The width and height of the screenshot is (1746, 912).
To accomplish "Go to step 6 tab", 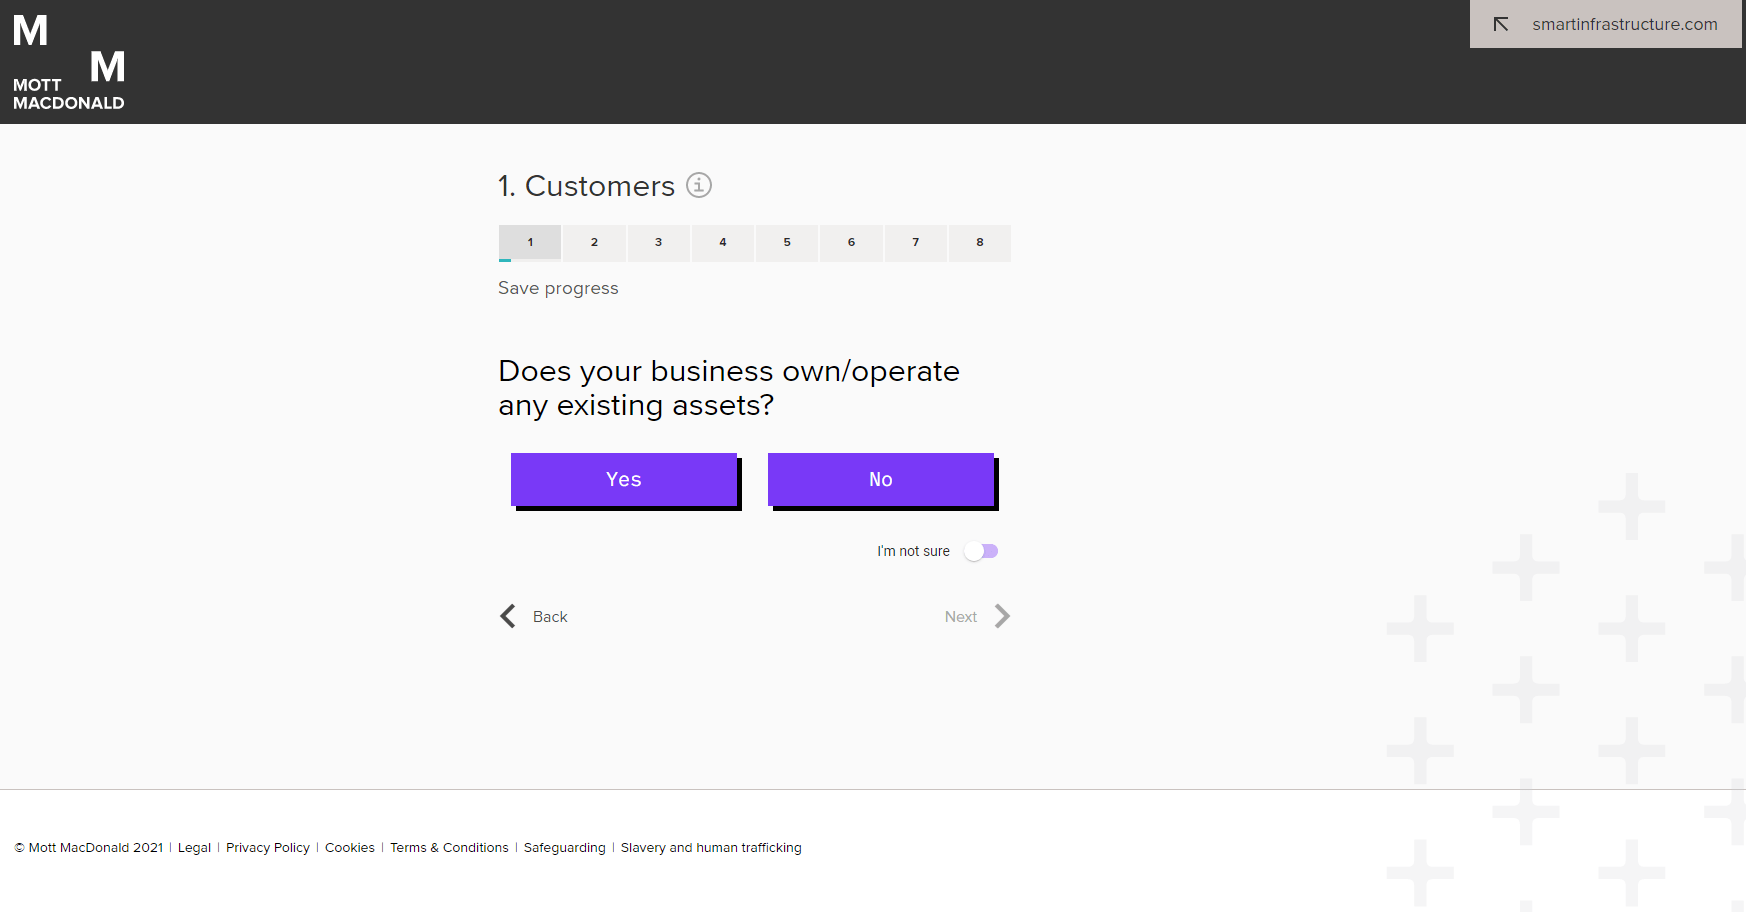I will coord(851,243).
